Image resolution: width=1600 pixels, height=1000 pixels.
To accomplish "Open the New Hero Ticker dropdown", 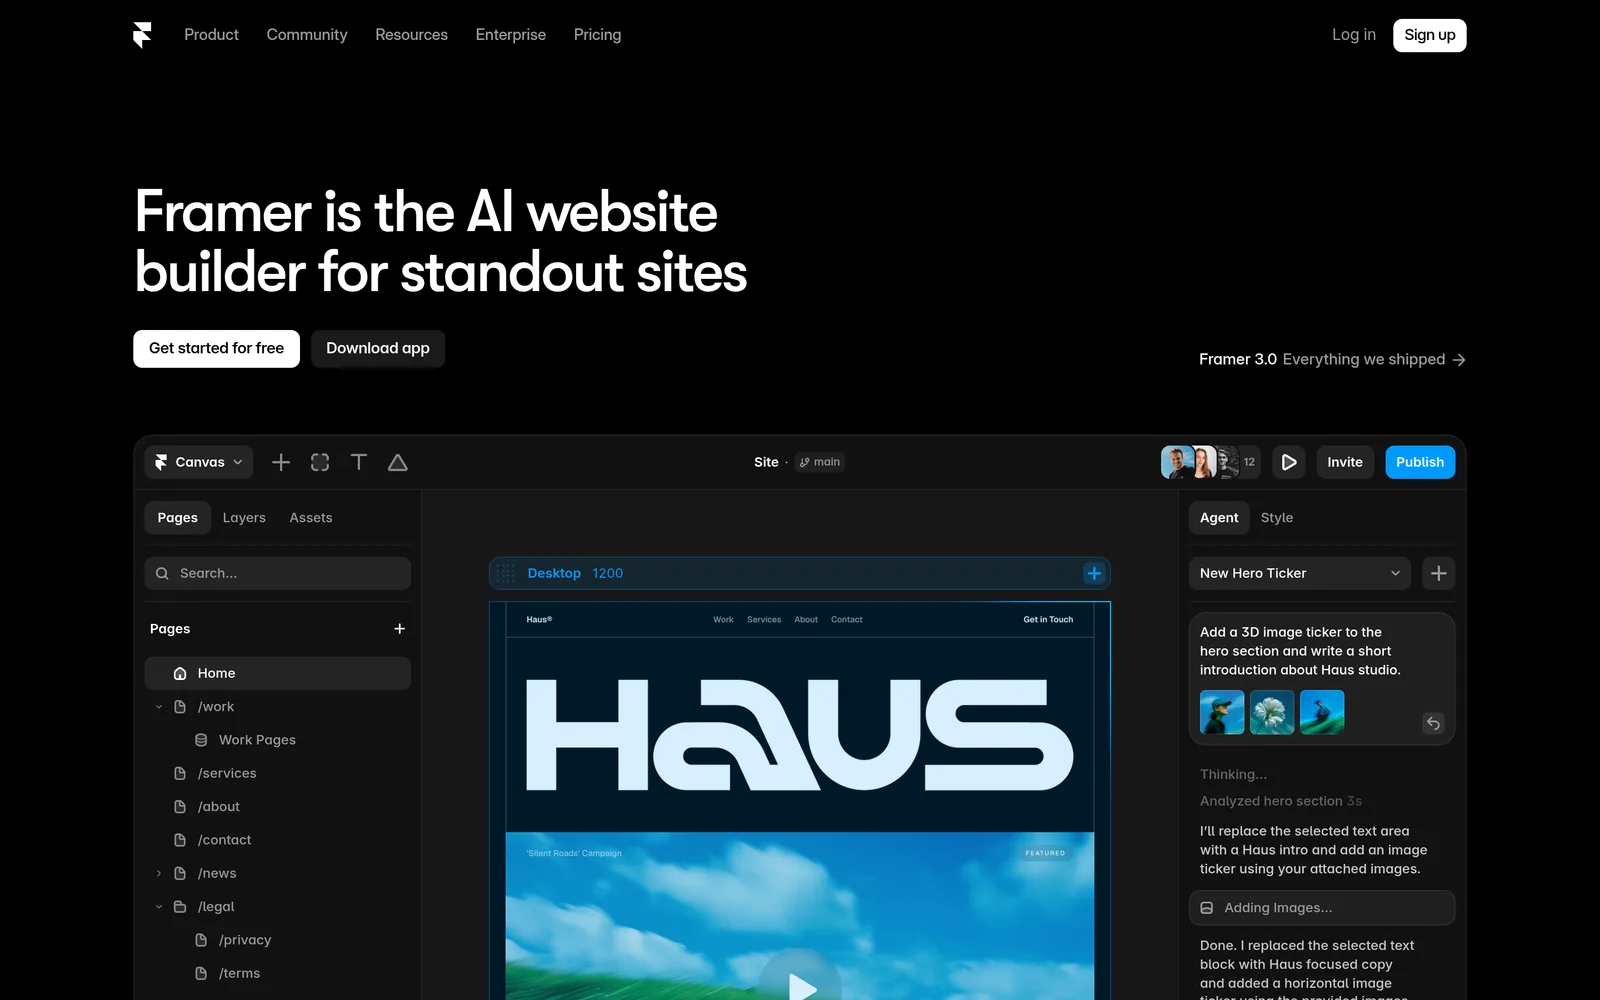I will (1300, 573).
